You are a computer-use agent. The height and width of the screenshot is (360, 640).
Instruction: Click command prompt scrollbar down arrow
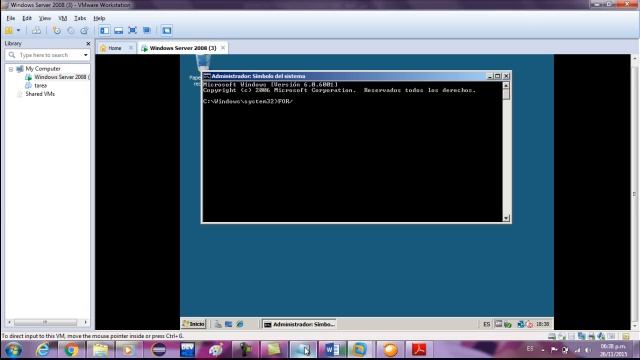click(506, 218)
